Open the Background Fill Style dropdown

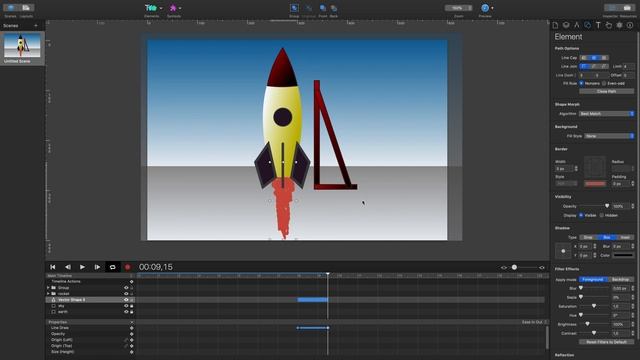(x=609, y=136)
